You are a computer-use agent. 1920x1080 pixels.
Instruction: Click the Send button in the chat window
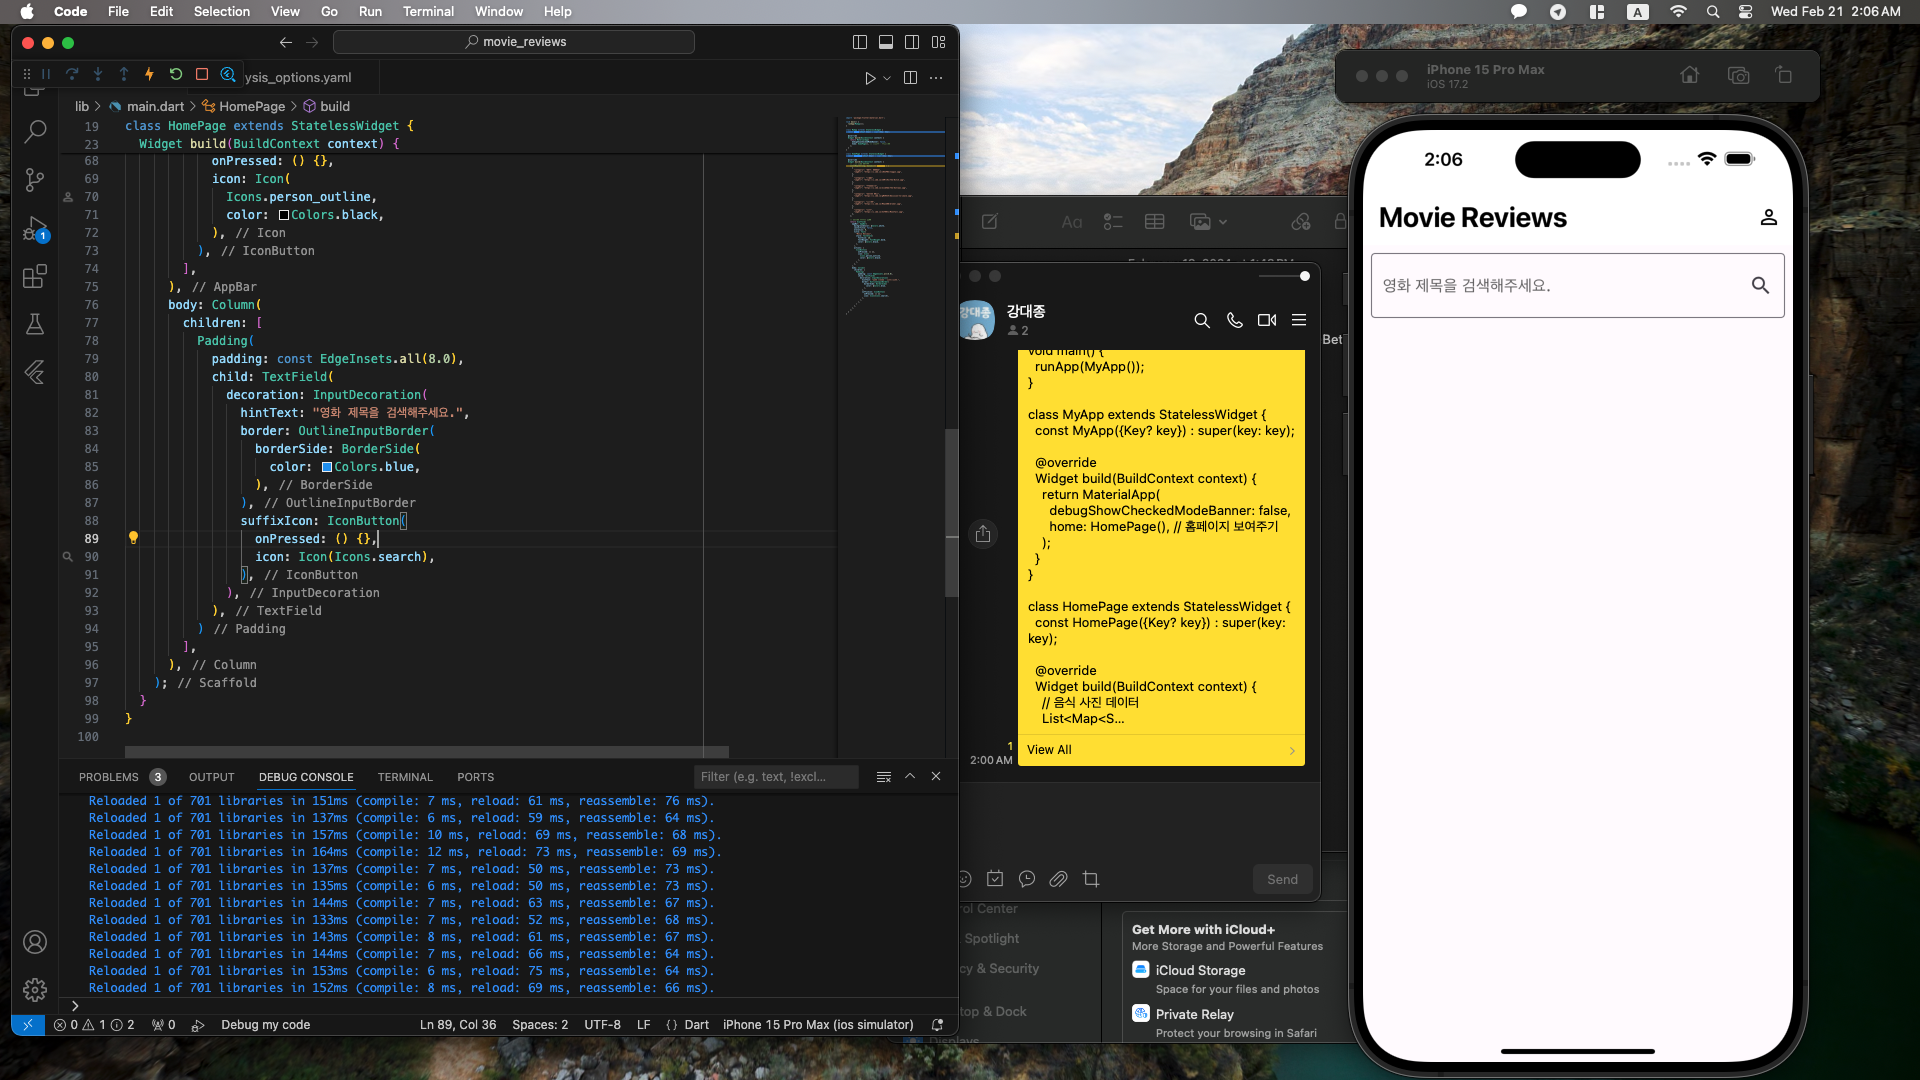1282,880
